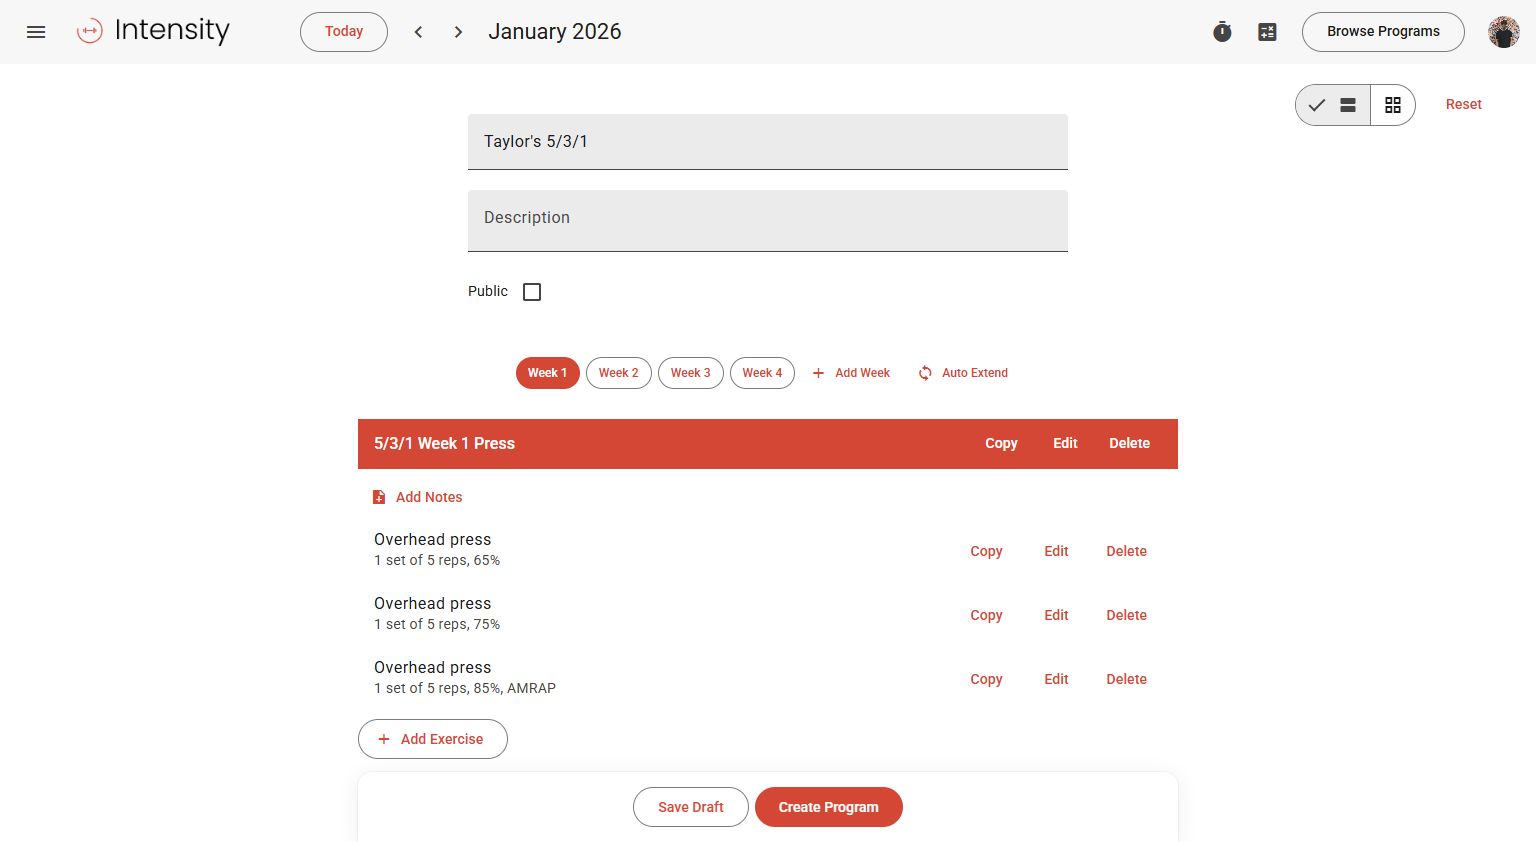
Task: Select the Week 2 tab
Action: tap(618, 373)
